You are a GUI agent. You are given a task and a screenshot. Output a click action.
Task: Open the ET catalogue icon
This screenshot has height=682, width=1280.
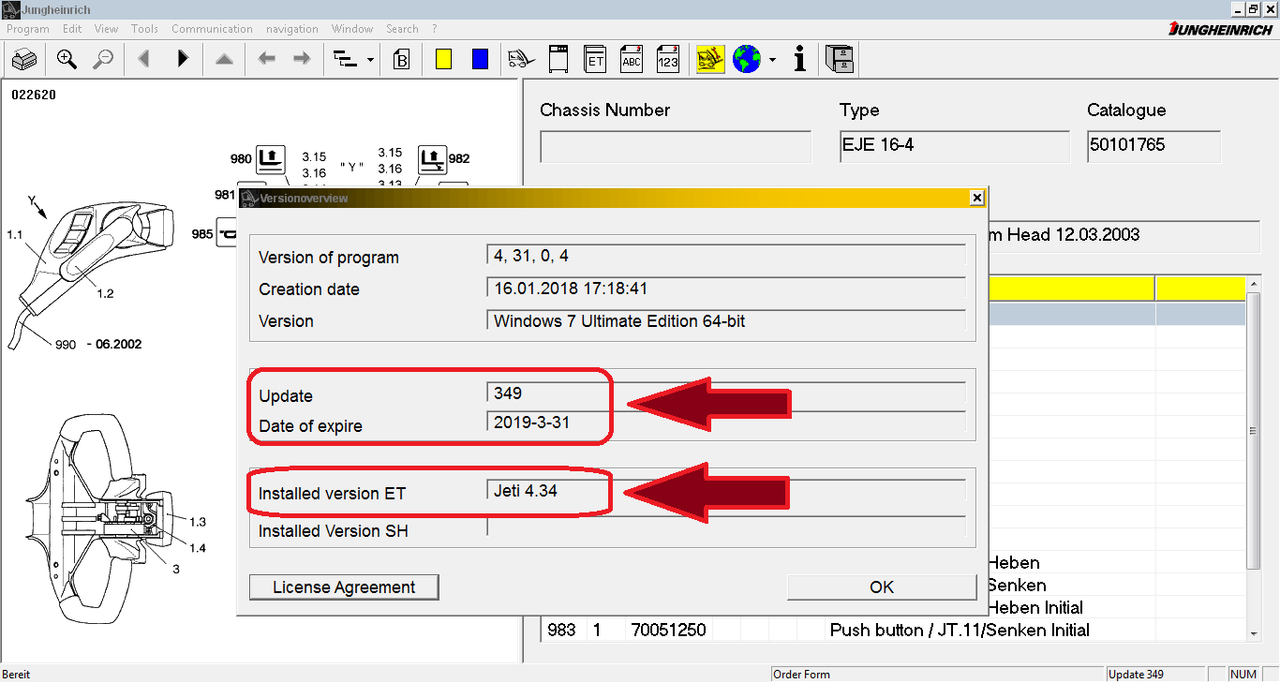click(x=595, y=60)
